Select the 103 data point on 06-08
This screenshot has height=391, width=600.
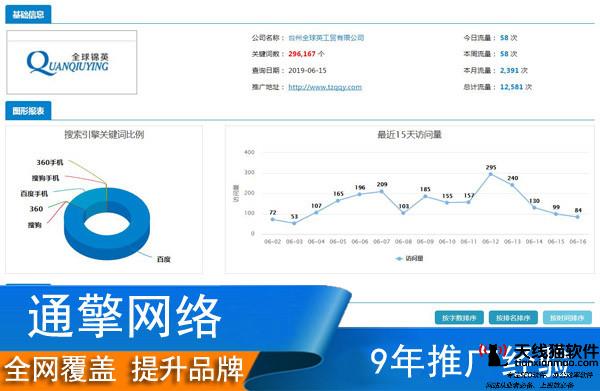(403, 213)
